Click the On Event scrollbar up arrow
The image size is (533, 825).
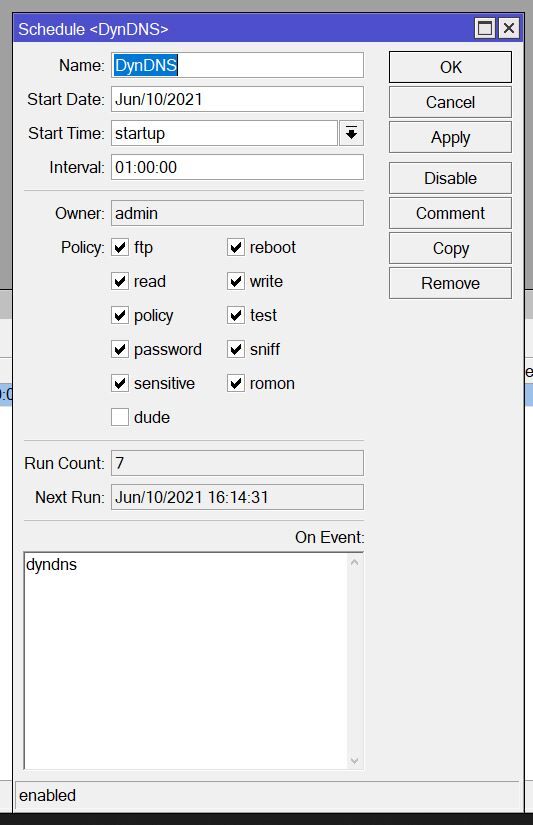355,562
